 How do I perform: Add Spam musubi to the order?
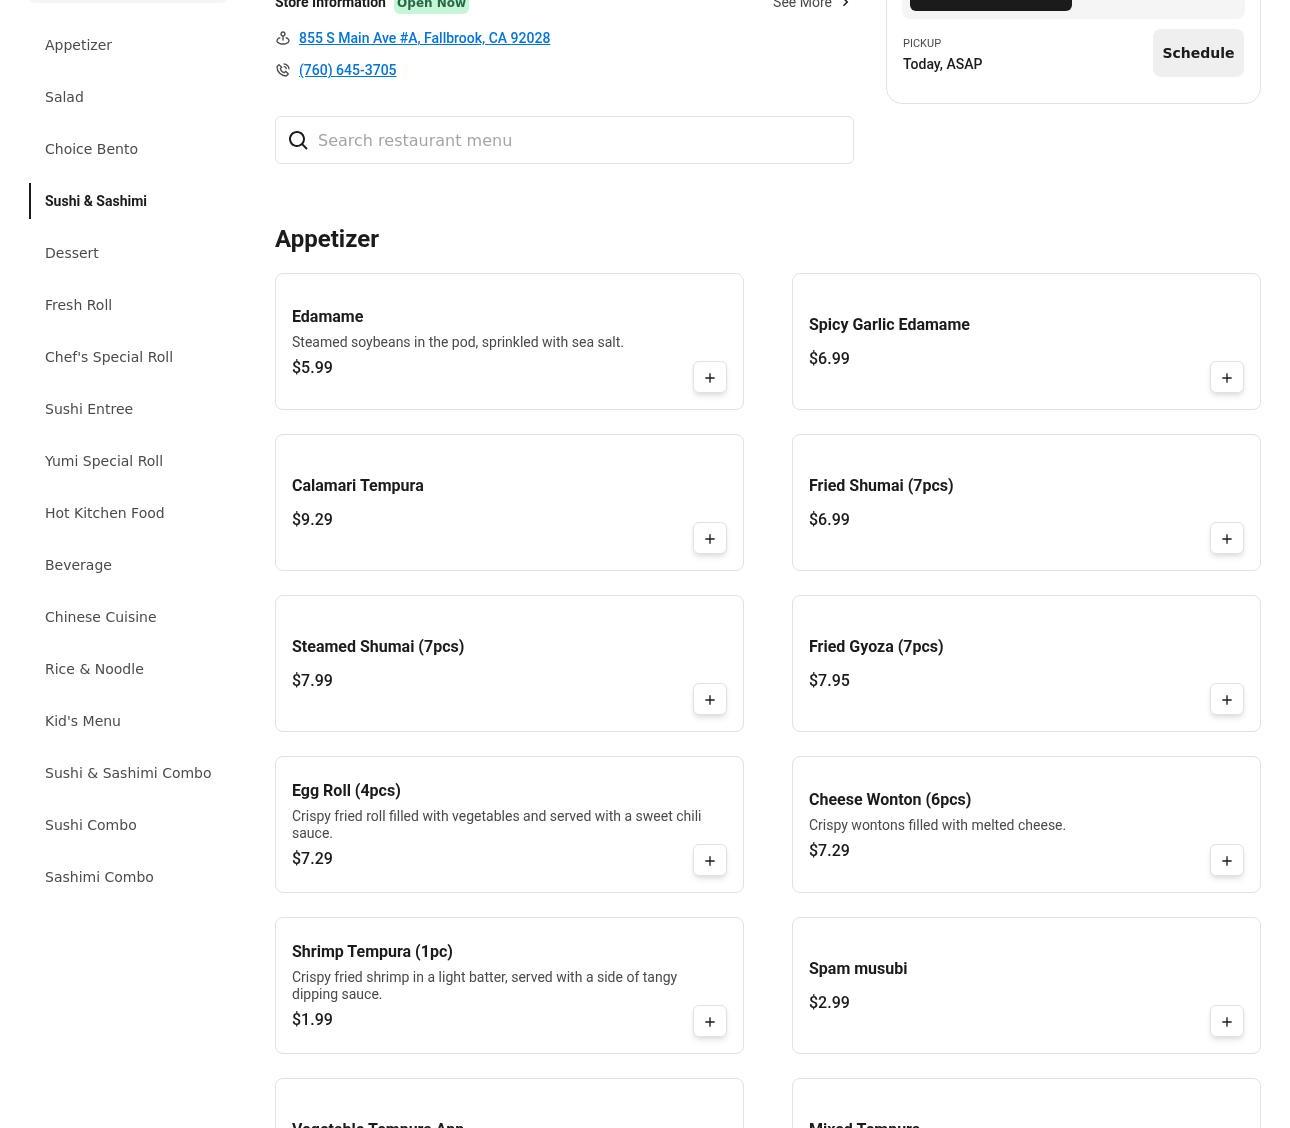pyautogui.click(x=1226, y=1022)
